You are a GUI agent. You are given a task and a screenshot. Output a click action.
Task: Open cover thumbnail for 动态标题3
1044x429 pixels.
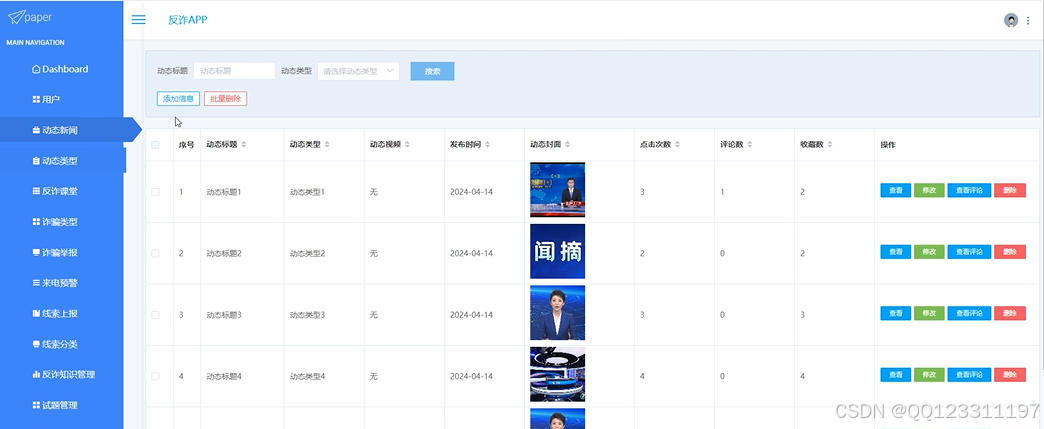[557, 313]
